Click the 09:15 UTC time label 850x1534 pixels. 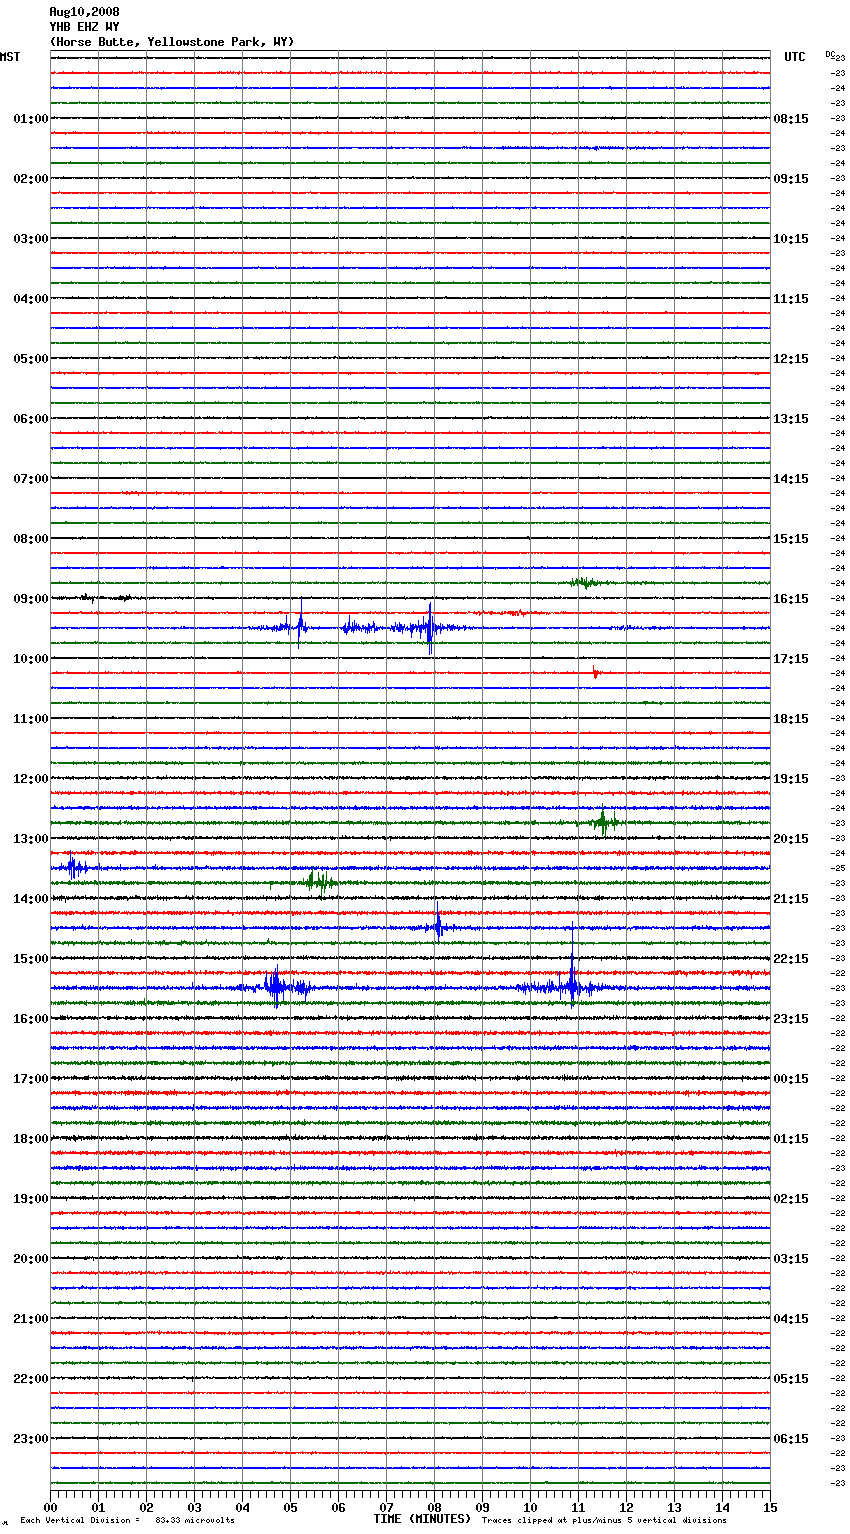click(x=791, y=179)
